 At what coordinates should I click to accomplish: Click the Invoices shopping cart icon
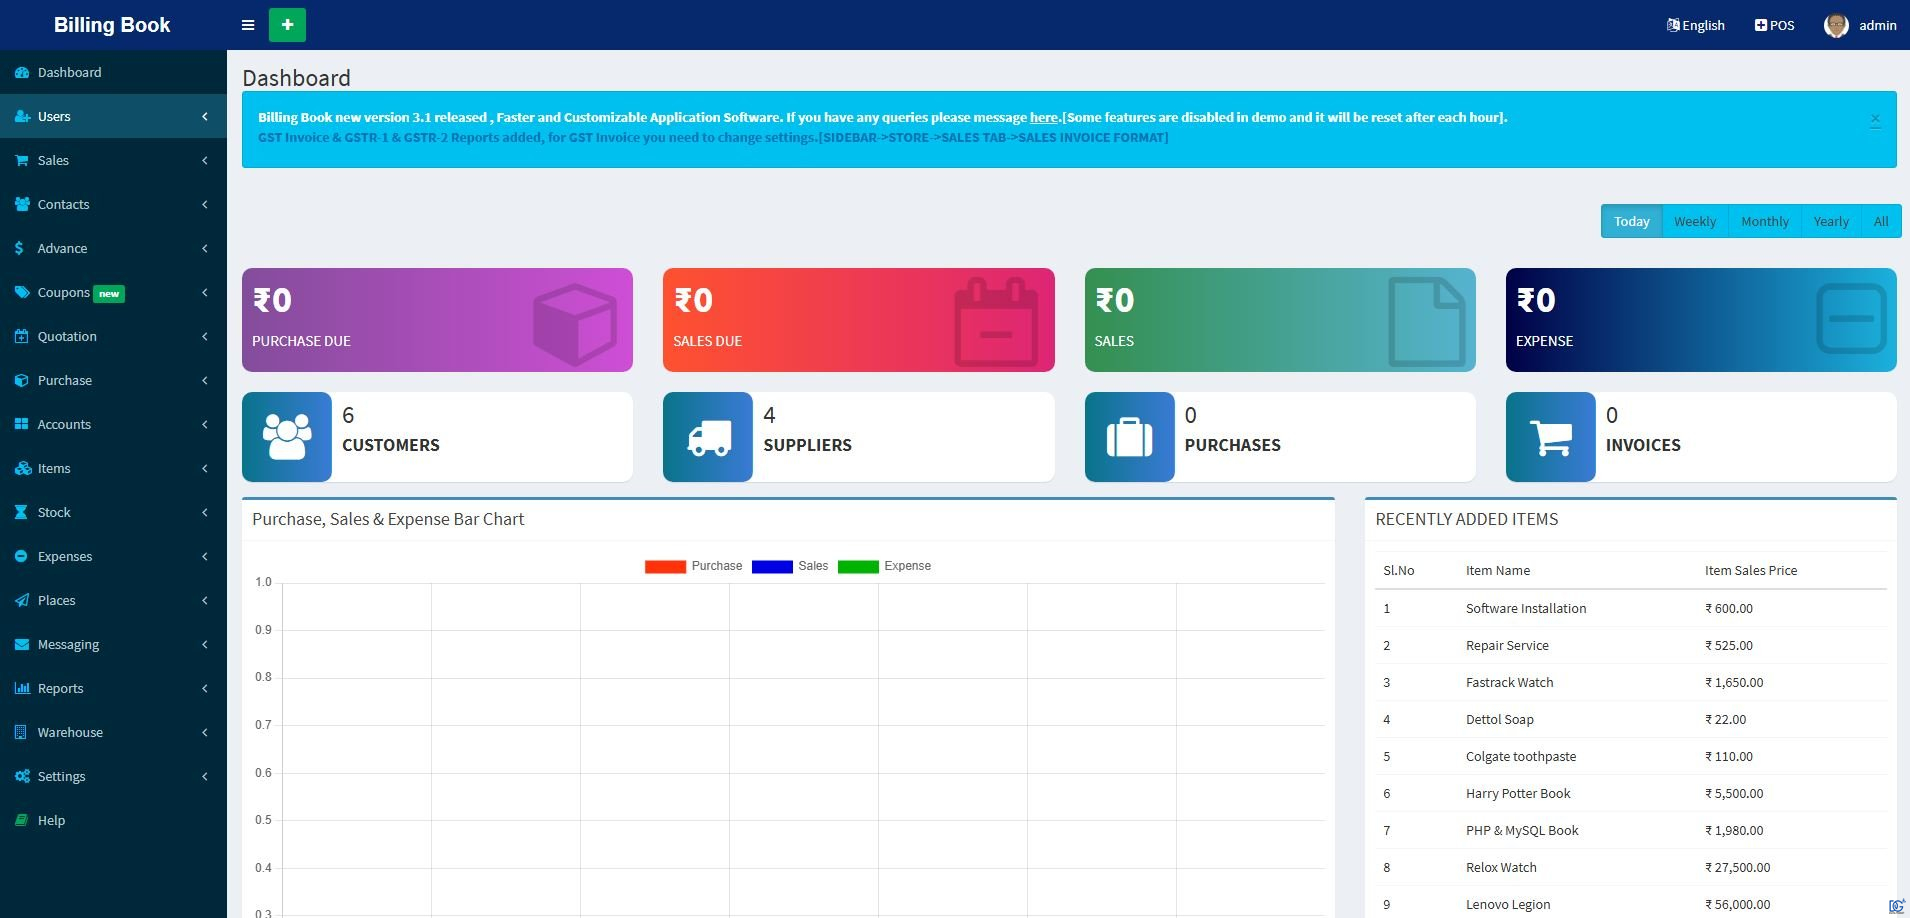[1550, 437]
